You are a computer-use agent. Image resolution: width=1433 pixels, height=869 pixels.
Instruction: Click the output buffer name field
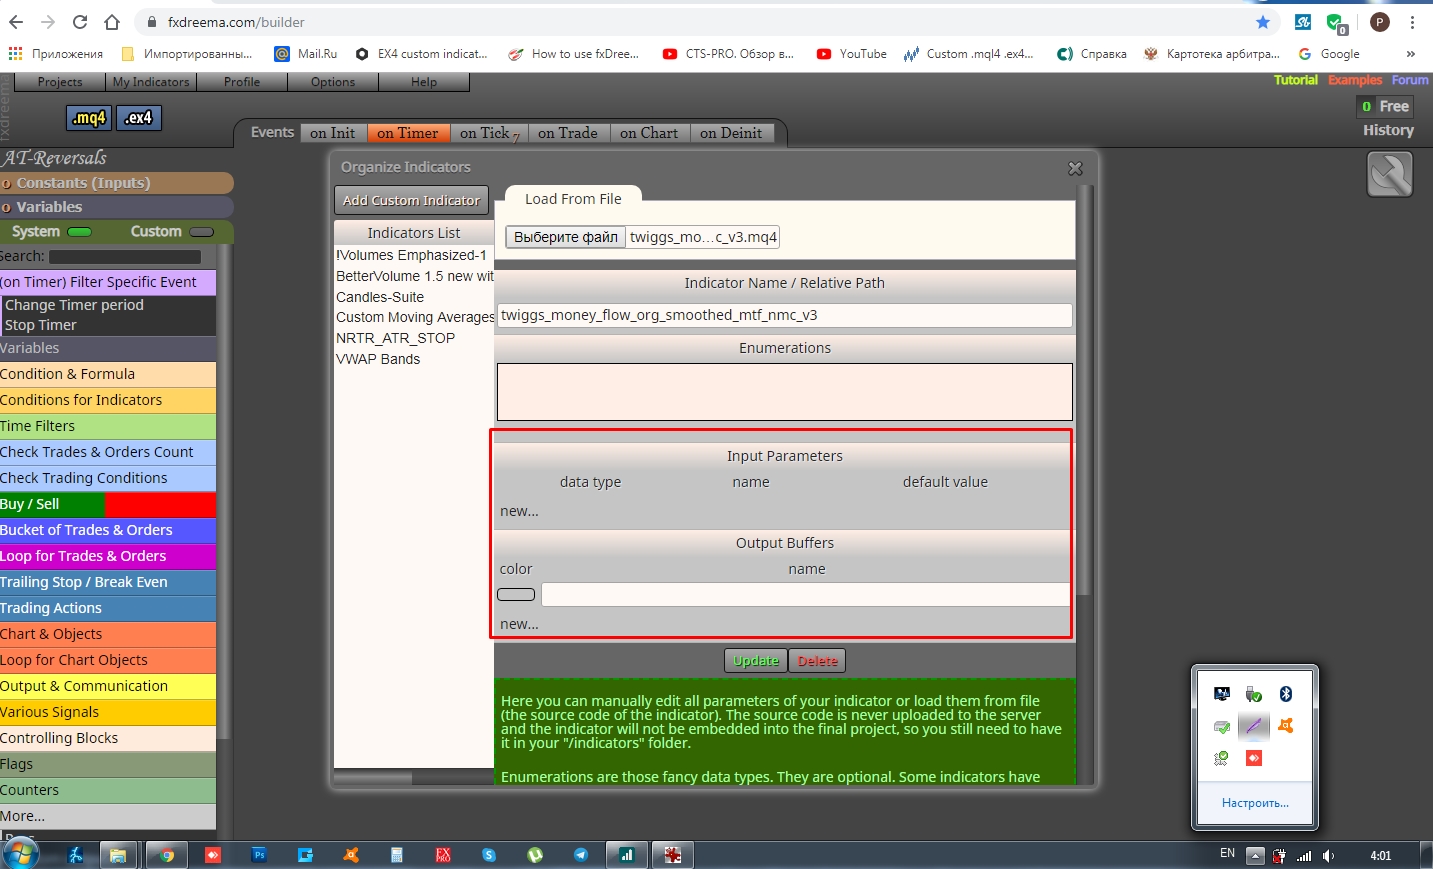(806, 594)
